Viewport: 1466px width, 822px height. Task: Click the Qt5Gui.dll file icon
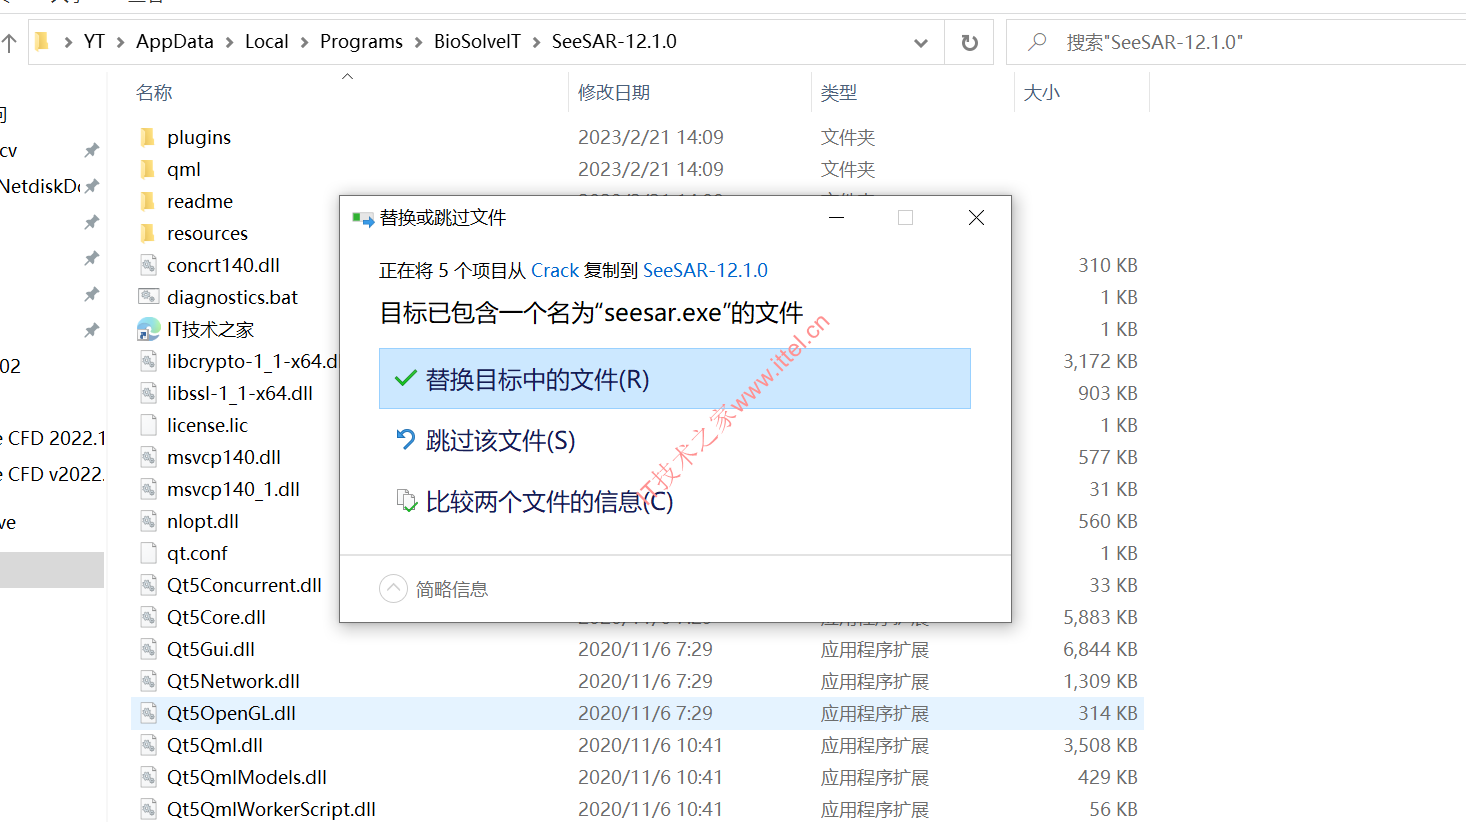pyautogui.click(x=148, y=649)
